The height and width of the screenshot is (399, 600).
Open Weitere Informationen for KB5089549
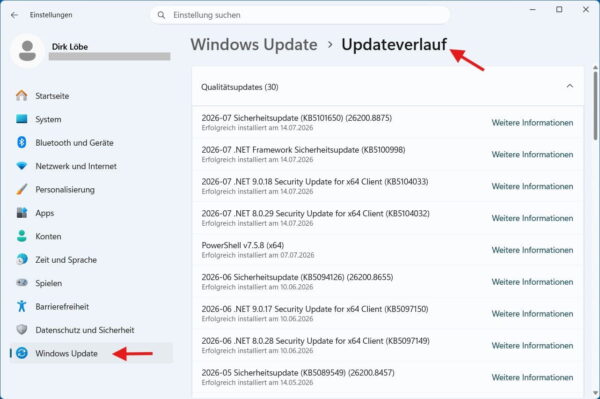pos(532,377)
